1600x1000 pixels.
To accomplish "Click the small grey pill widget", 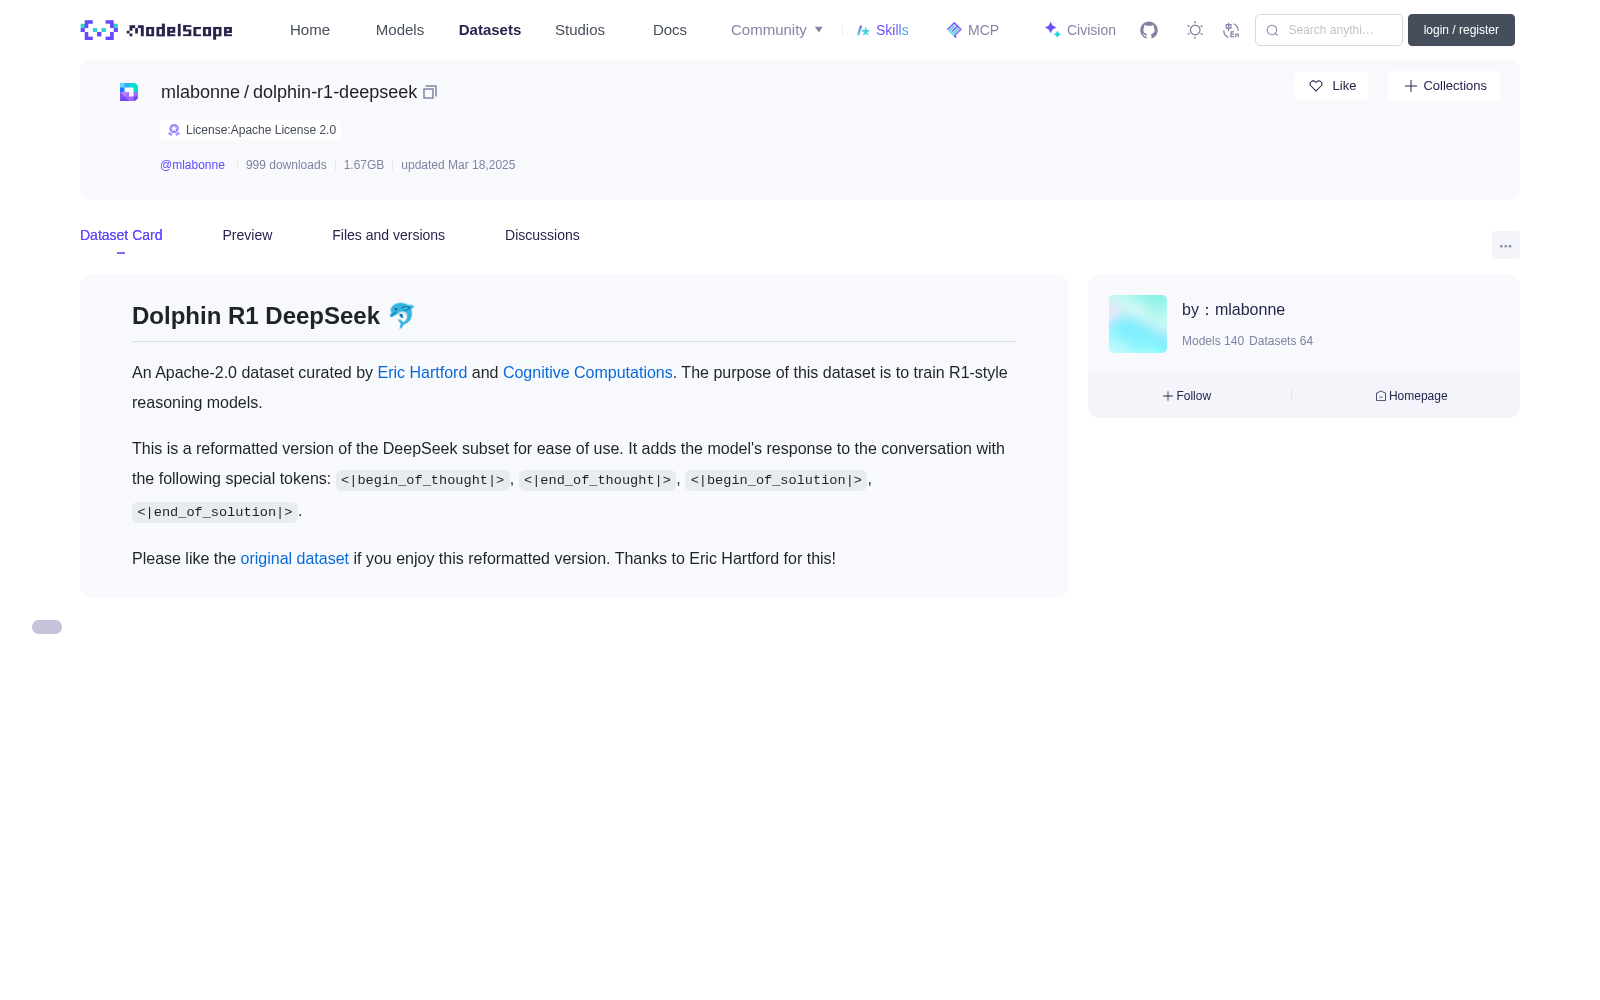I will click(x=47, y=627).
